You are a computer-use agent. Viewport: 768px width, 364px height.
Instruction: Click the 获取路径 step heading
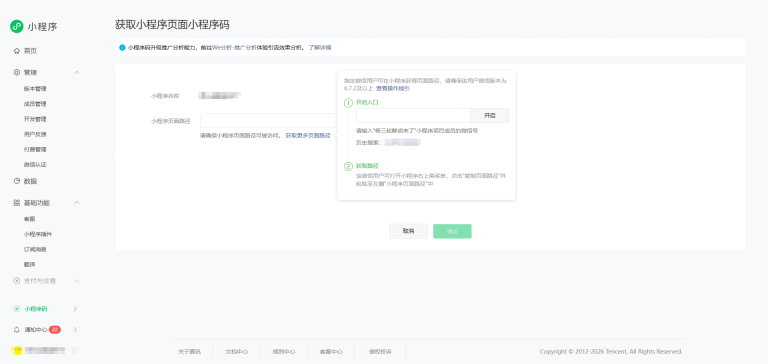tap(367, 166)
